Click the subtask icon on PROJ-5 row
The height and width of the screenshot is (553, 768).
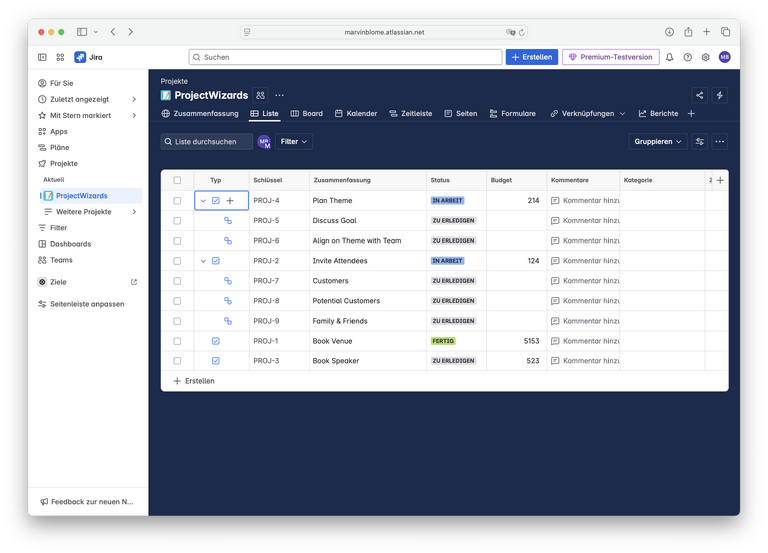[x=228, y=220]
